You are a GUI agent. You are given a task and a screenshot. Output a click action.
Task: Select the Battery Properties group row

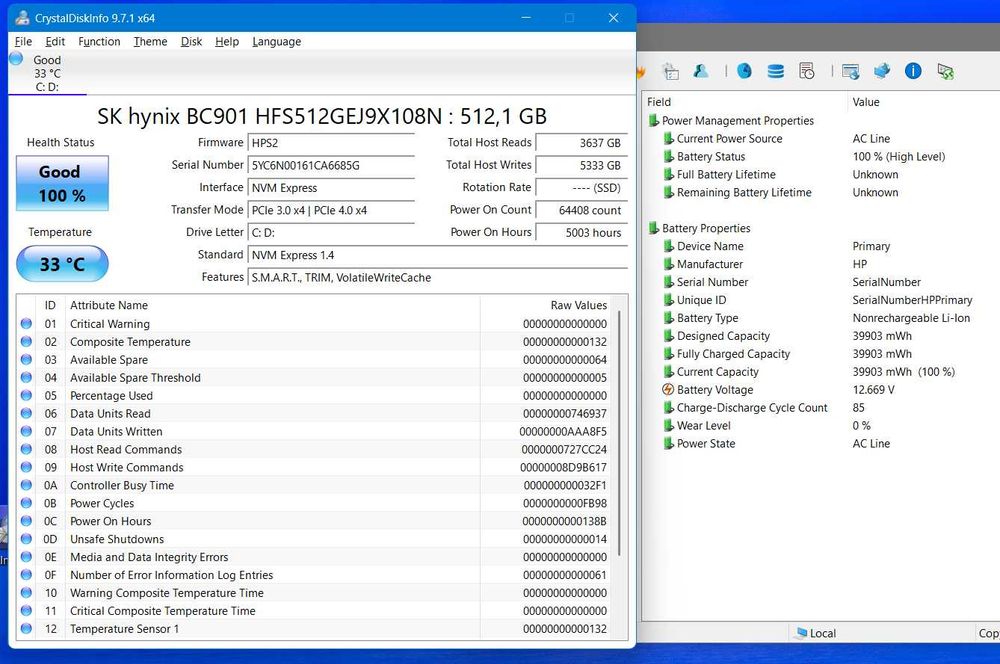705,228
